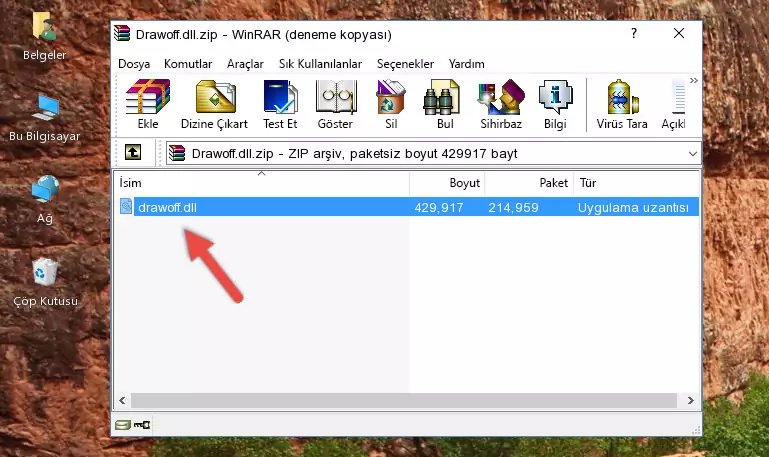Open the Göster view tool
This screenshot has height=457, width=769.
(335, 104)
